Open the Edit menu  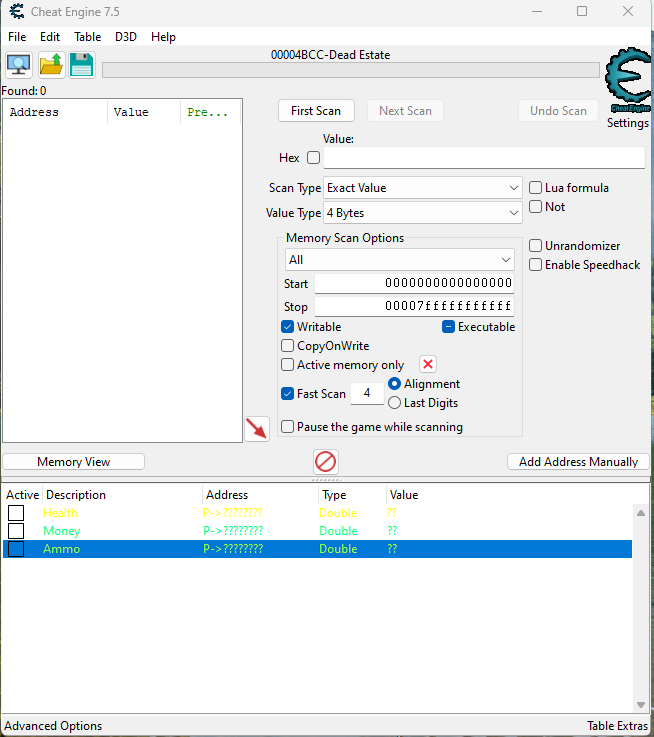tap(50, 37)
